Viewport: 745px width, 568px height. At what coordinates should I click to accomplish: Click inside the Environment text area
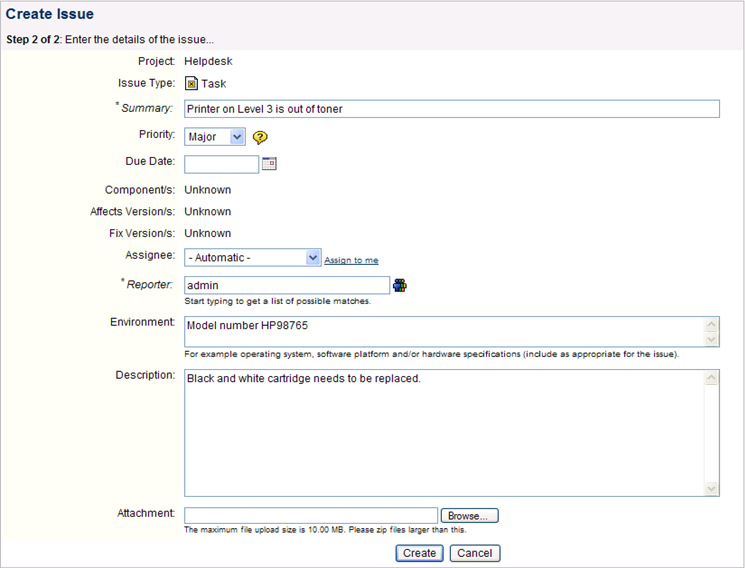pos(444,332)
